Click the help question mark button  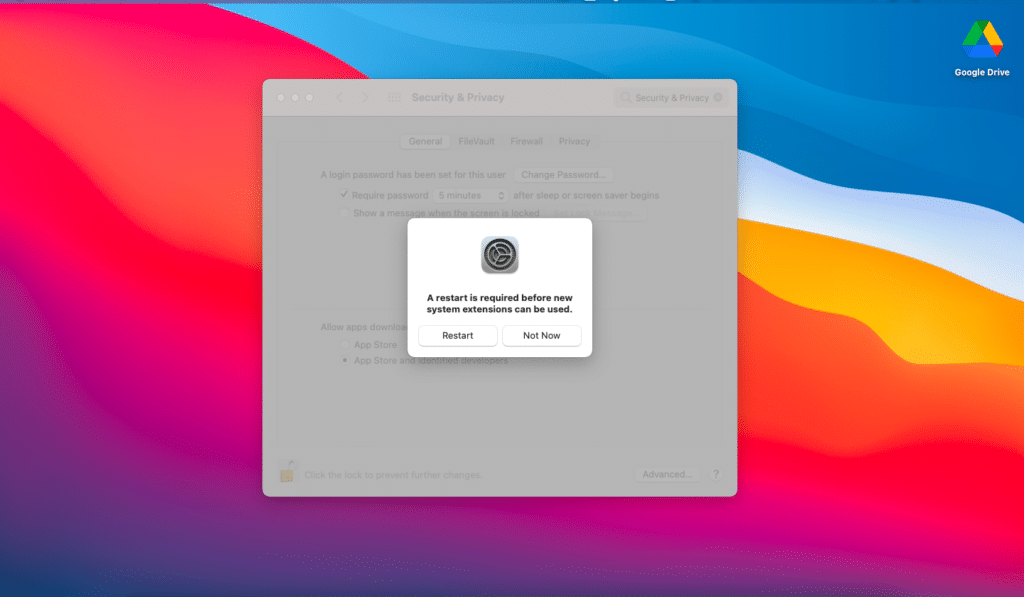pyautogui.click(x=716, y=474)
